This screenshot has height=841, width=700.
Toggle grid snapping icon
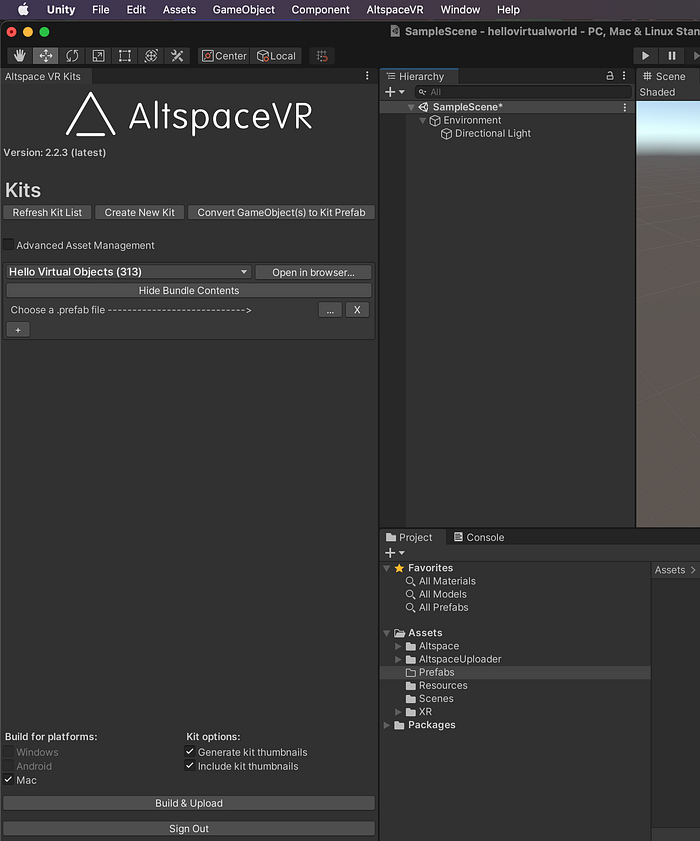(x=322, y=56)
